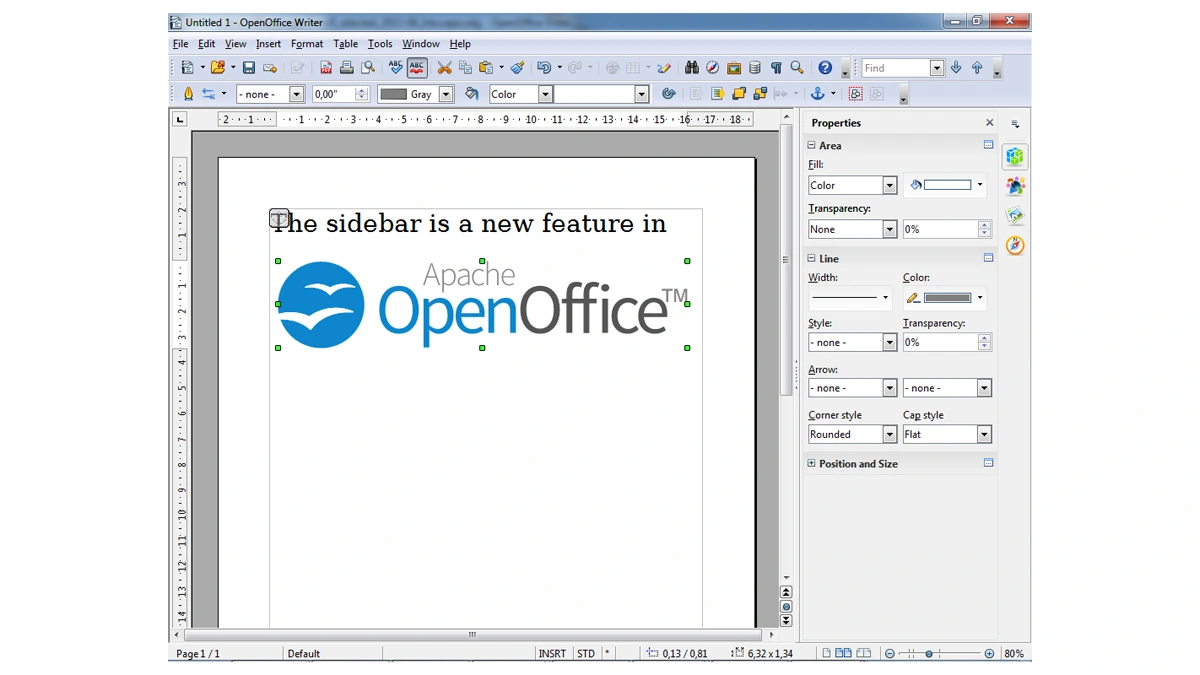Open the Format menu
Image resolution: width=1200 pixels, height=675 pixels.
[307, 44]
